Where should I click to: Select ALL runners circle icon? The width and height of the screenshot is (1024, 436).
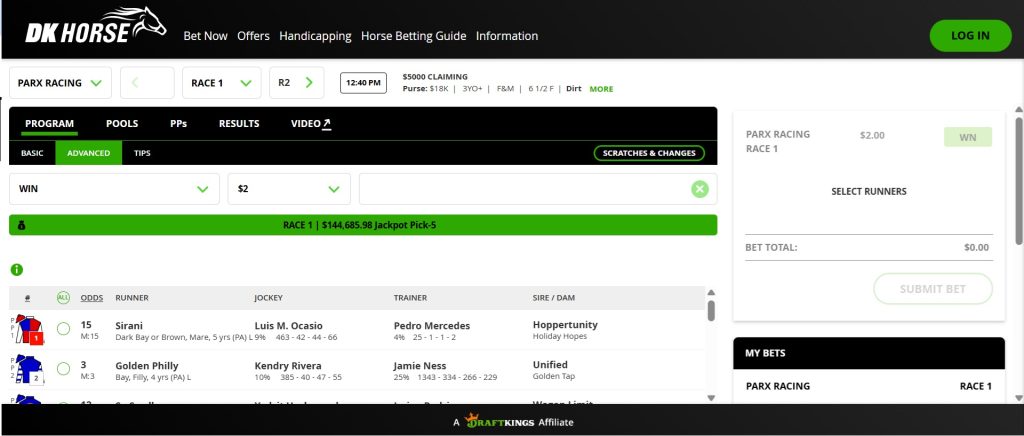(x=63, y=298)
